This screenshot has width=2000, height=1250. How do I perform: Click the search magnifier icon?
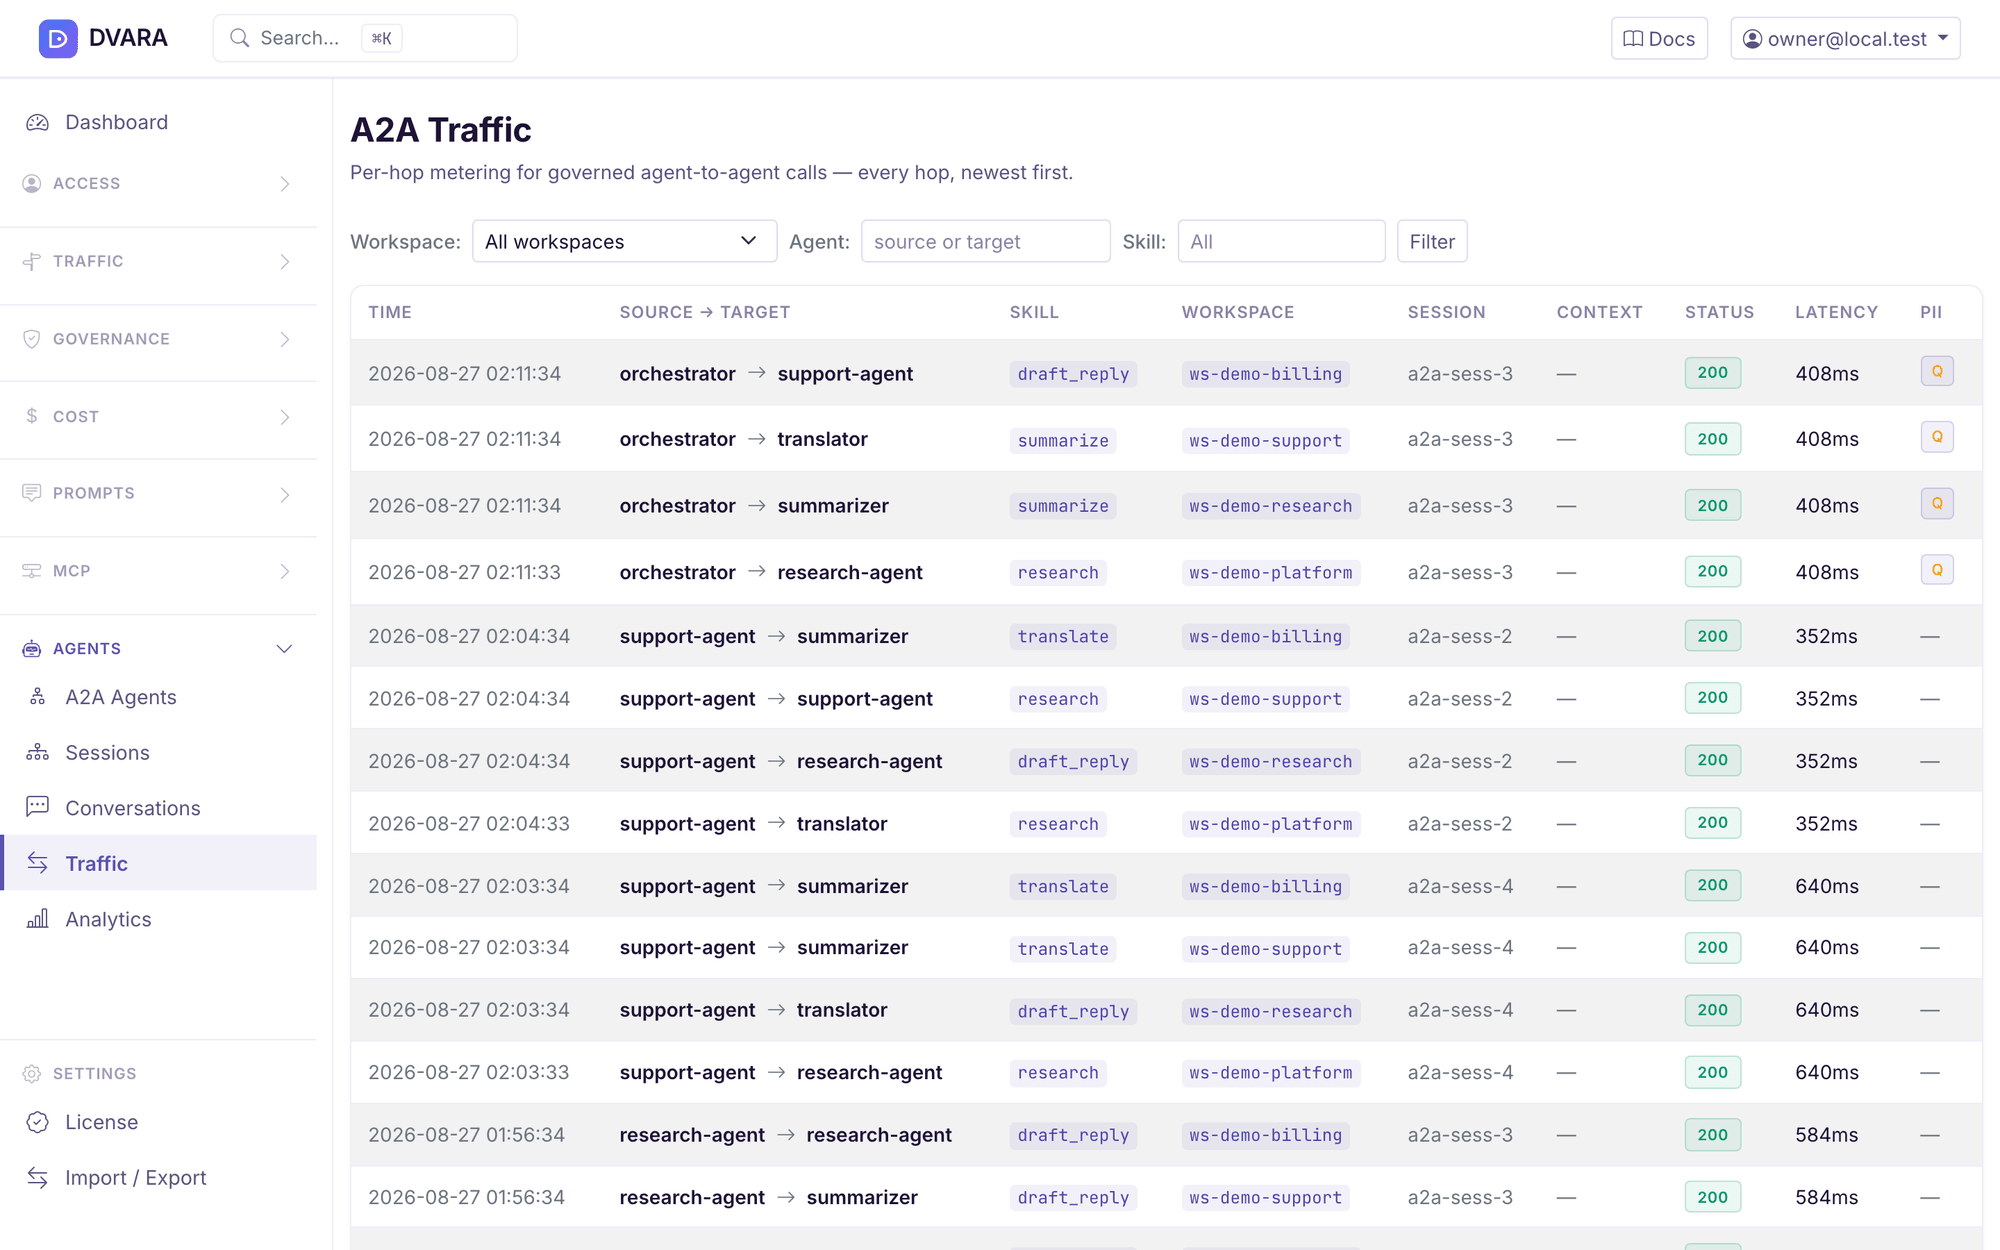click(x=239, y=38)
